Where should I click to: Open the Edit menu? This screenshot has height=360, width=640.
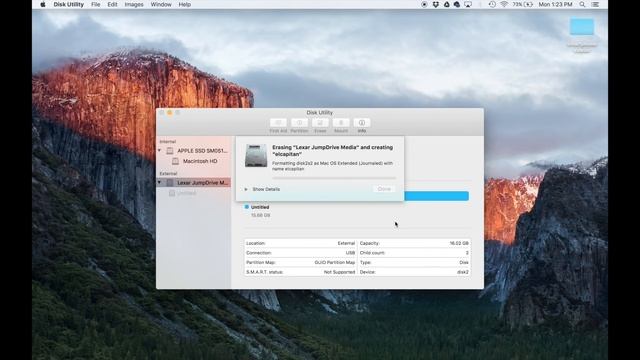[112, 4]
